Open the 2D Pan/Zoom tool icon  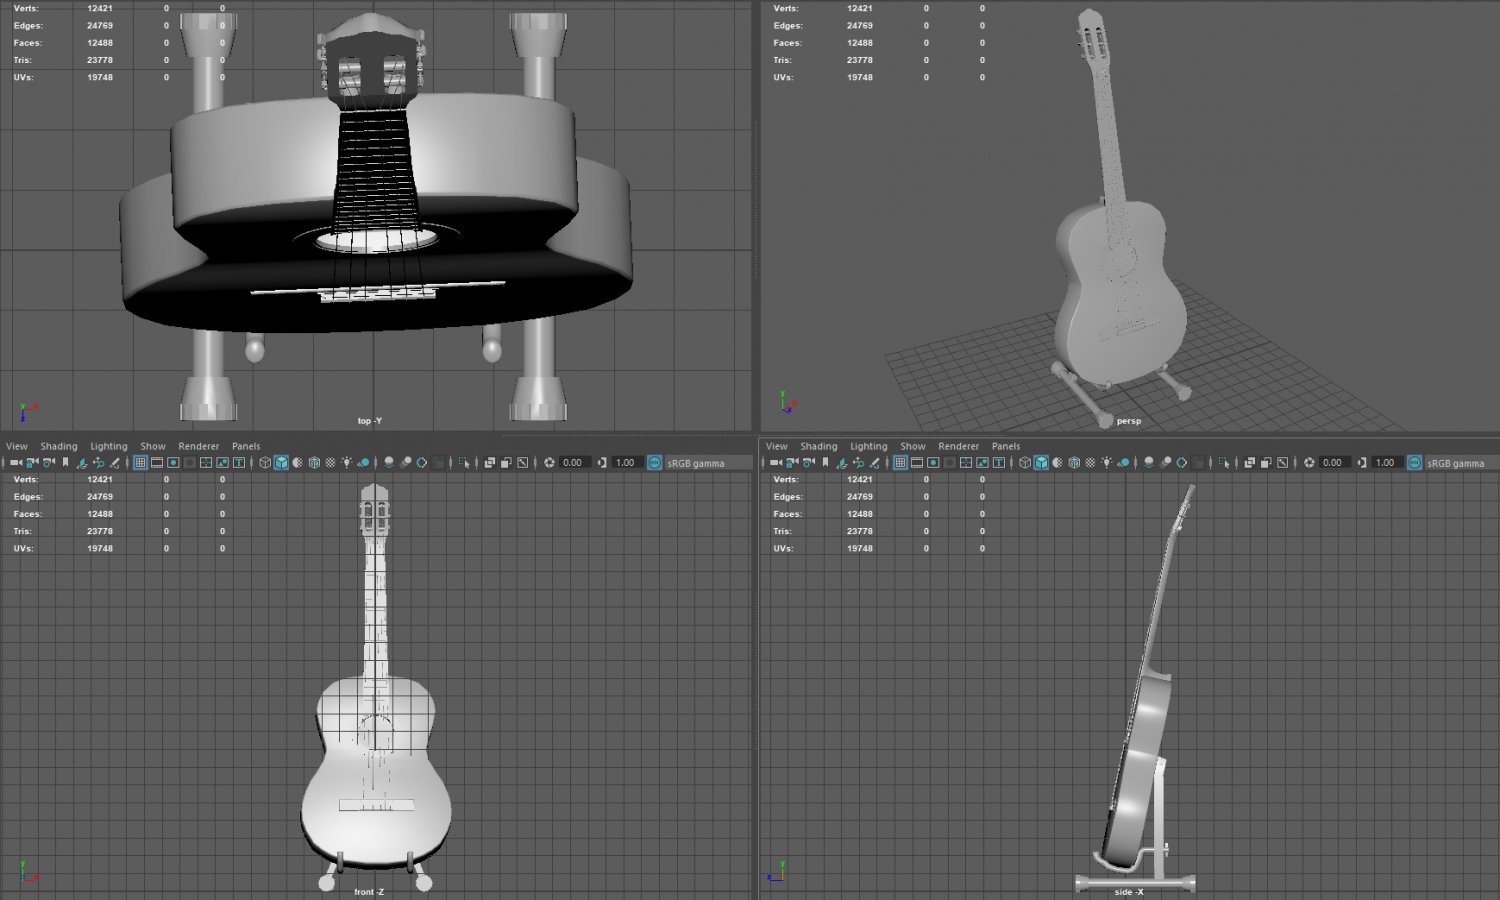click(x=99, y=462)
